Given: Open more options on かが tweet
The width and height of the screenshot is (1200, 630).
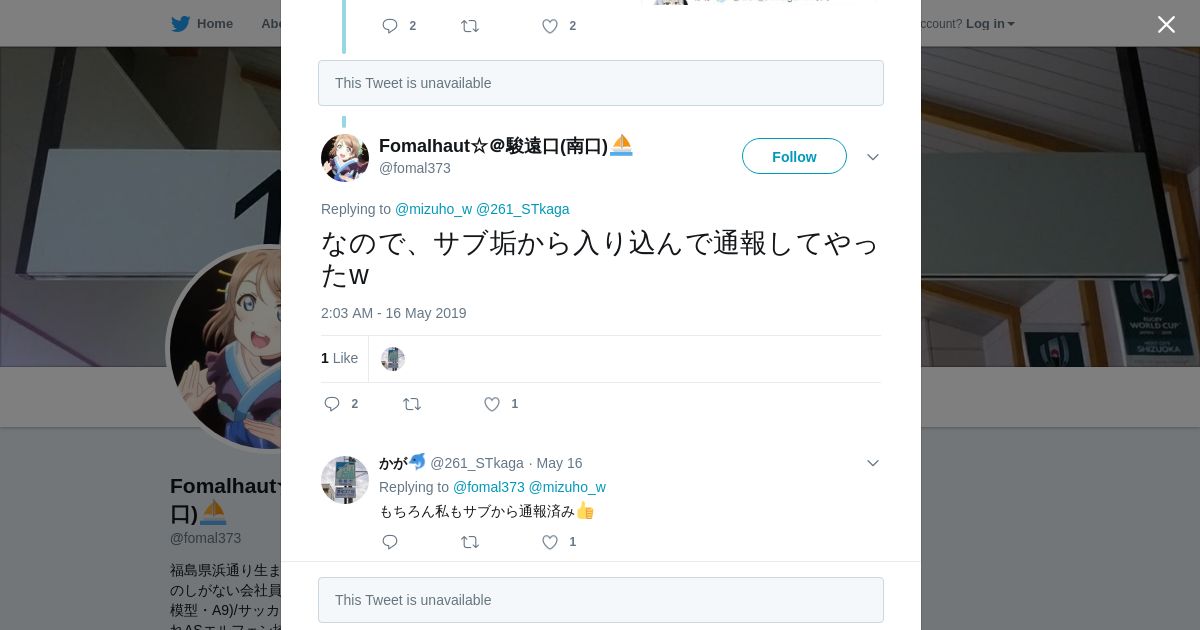Looking at the screenshot, I should point(873,463).
